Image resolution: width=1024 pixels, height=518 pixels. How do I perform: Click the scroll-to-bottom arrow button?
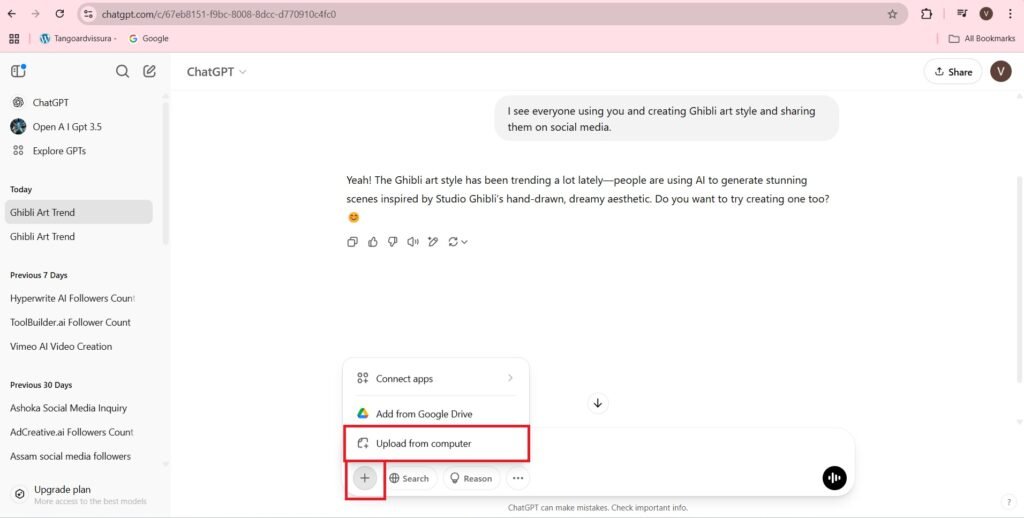(x=598, y=403)
